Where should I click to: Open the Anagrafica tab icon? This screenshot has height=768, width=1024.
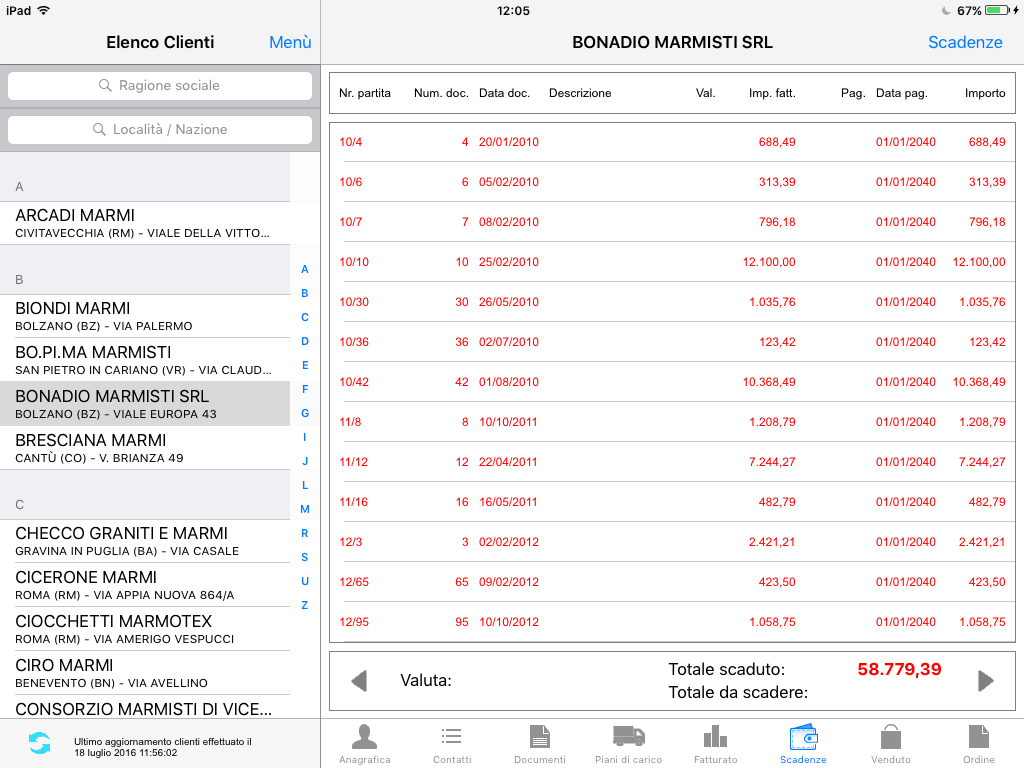click(364, 737)
